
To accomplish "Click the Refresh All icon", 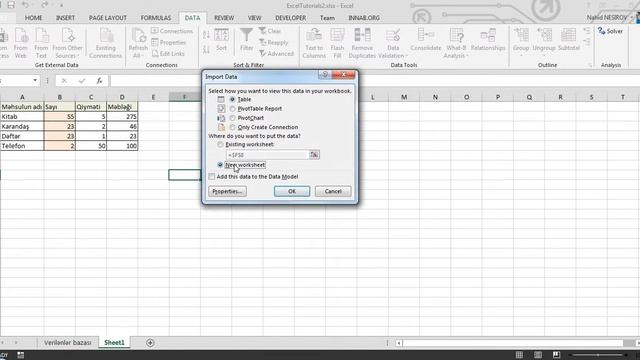I will (x=138, y=44).
